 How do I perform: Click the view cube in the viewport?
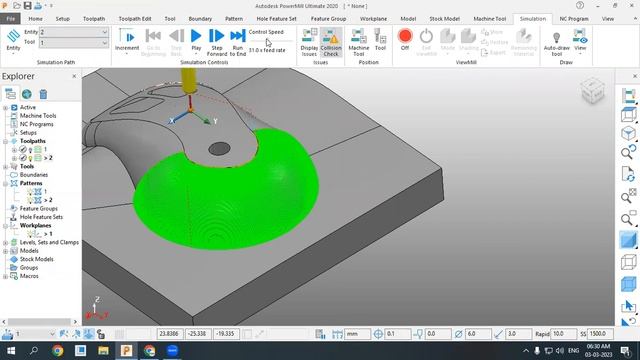592,91
